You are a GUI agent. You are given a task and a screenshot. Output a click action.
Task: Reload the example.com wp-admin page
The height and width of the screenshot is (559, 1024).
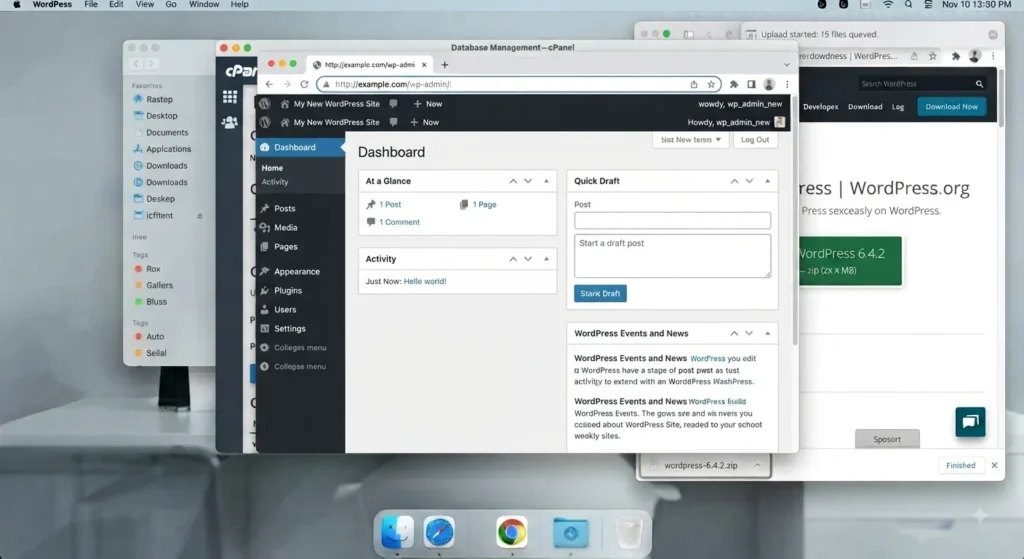click(304, 84)
